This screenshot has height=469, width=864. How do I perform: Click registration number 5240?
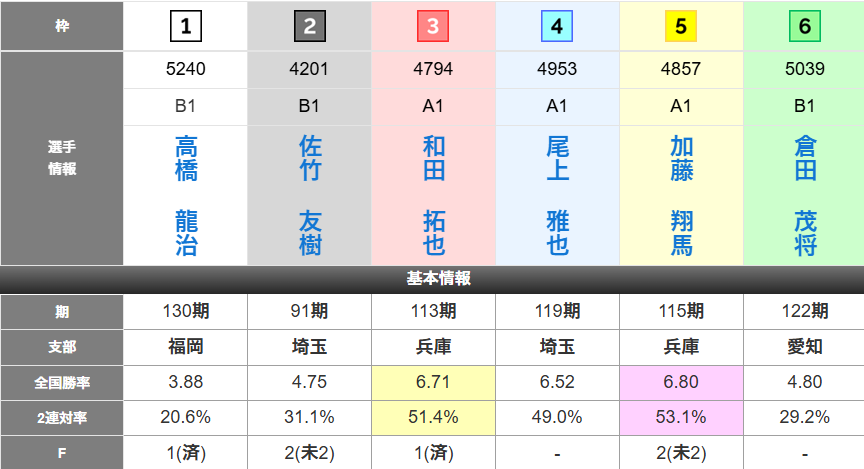(185, 70)
